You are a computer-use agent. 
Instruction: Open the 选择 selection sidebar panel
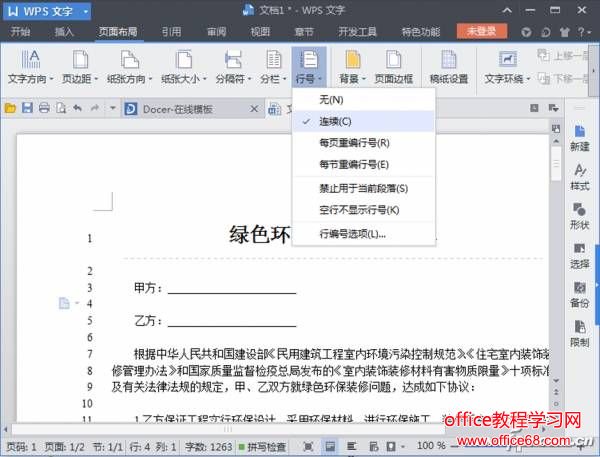579,255
